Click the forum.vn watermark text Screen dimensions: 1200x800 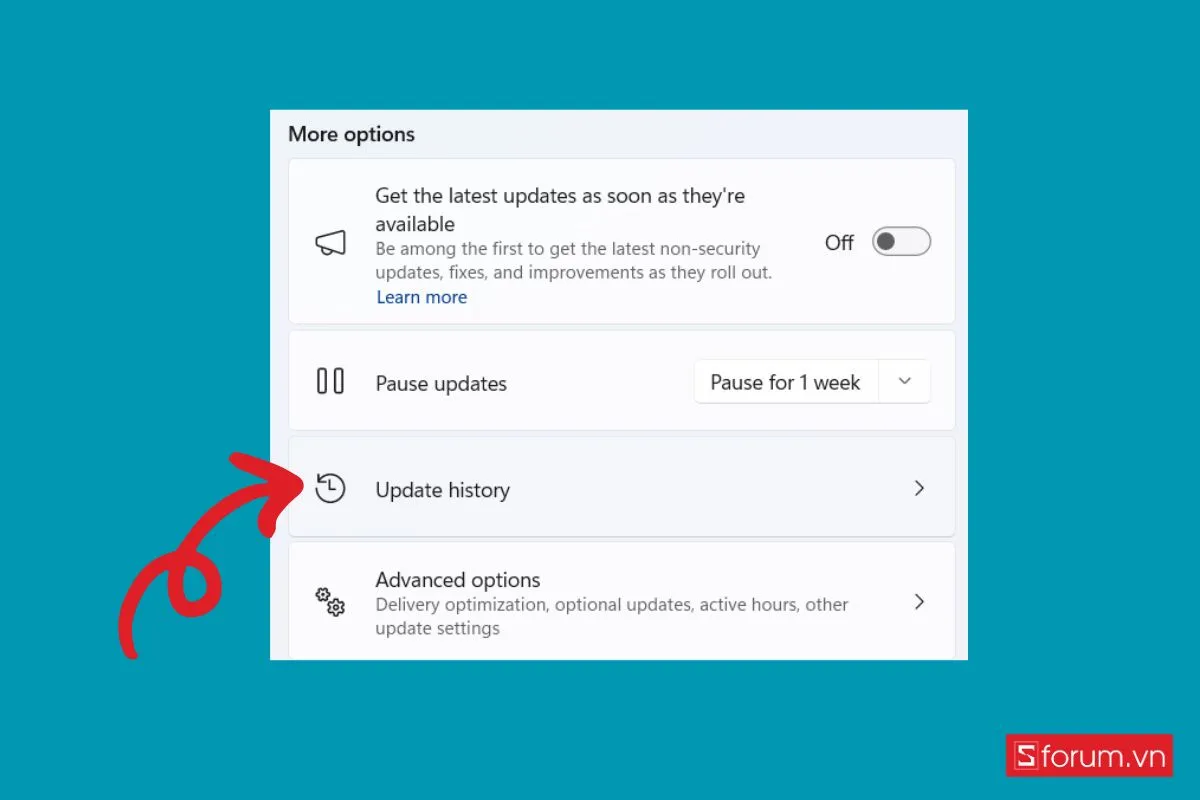coord(1103,757)
